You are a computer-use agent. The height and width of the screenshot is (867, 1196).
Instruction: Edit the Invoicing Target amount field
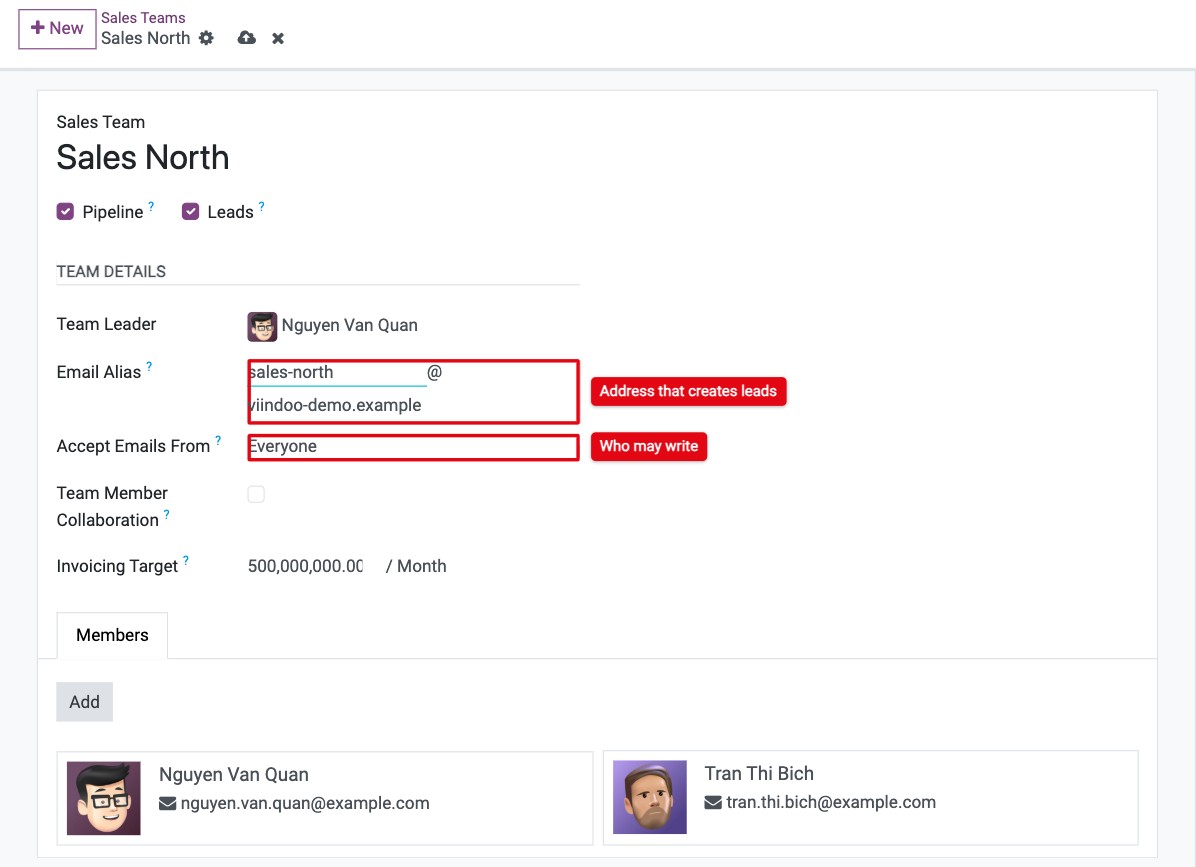(306, 566)
